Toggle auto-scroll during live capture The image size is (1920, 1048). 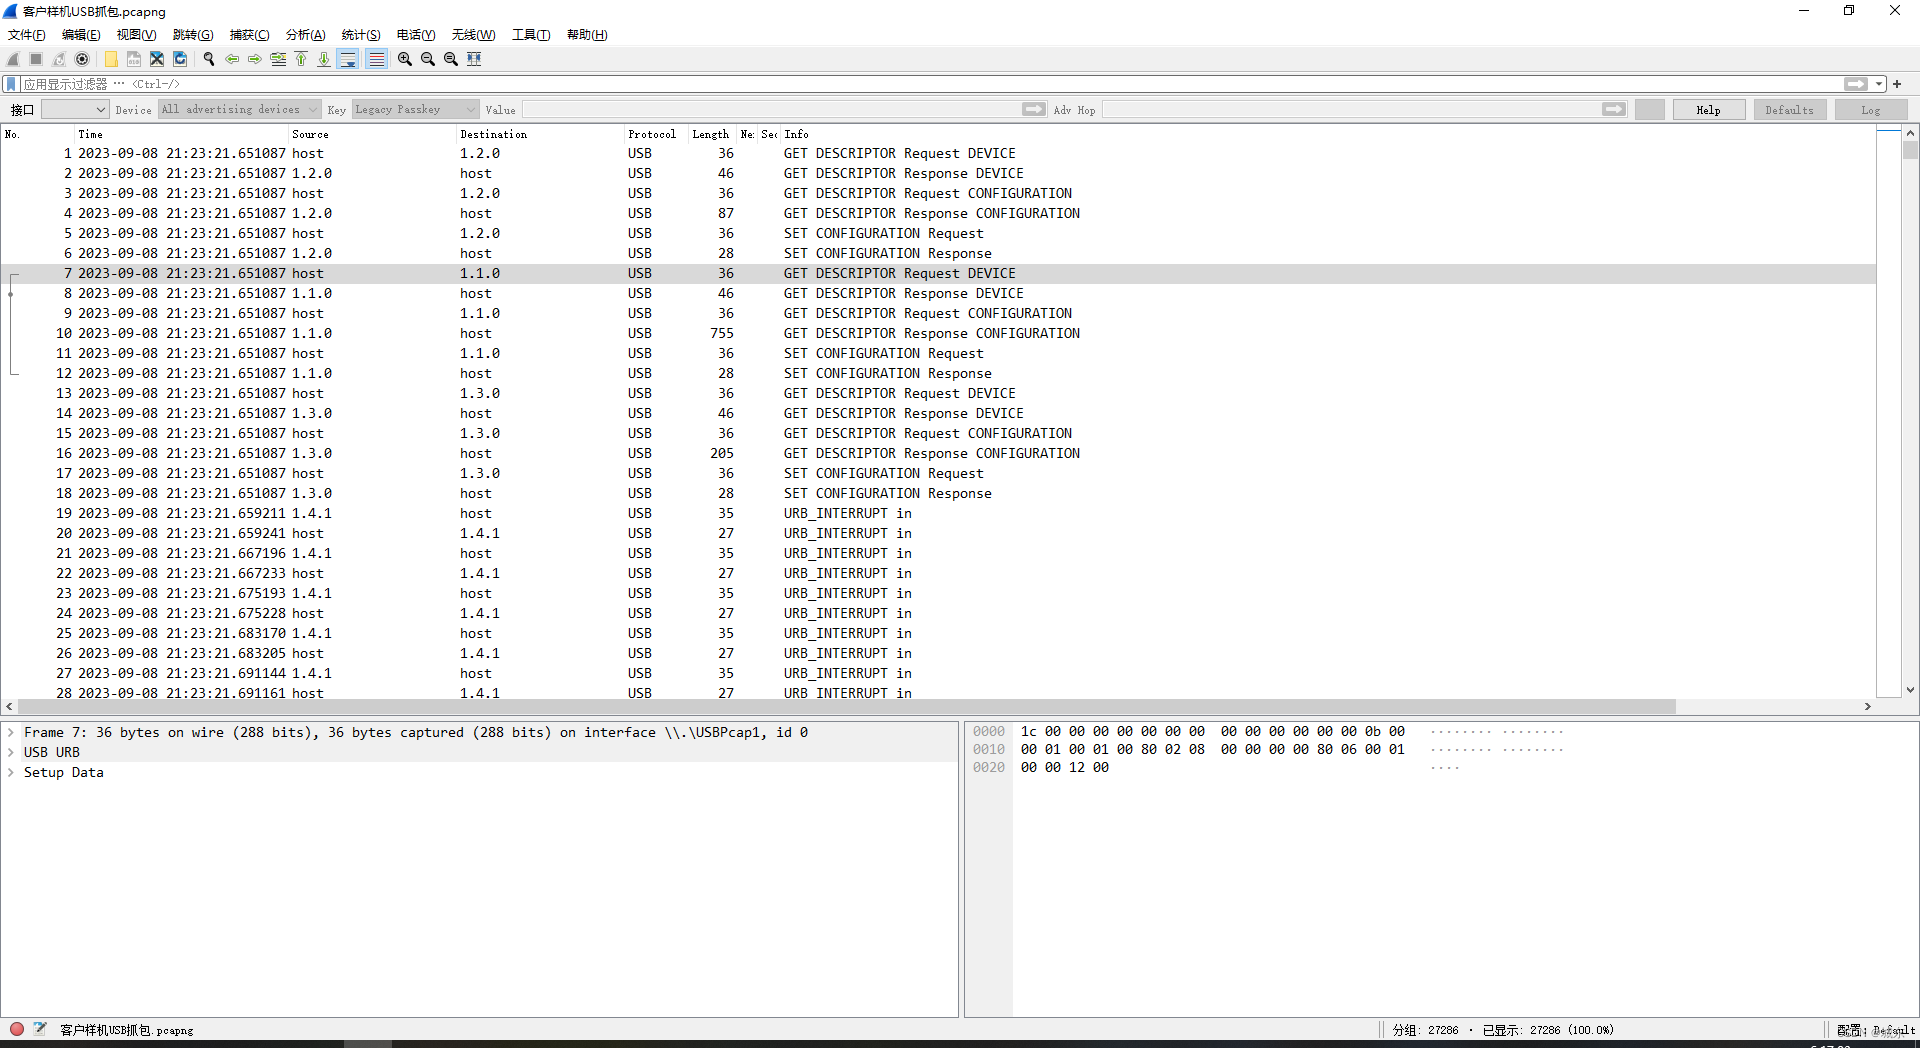pos(348,59)
